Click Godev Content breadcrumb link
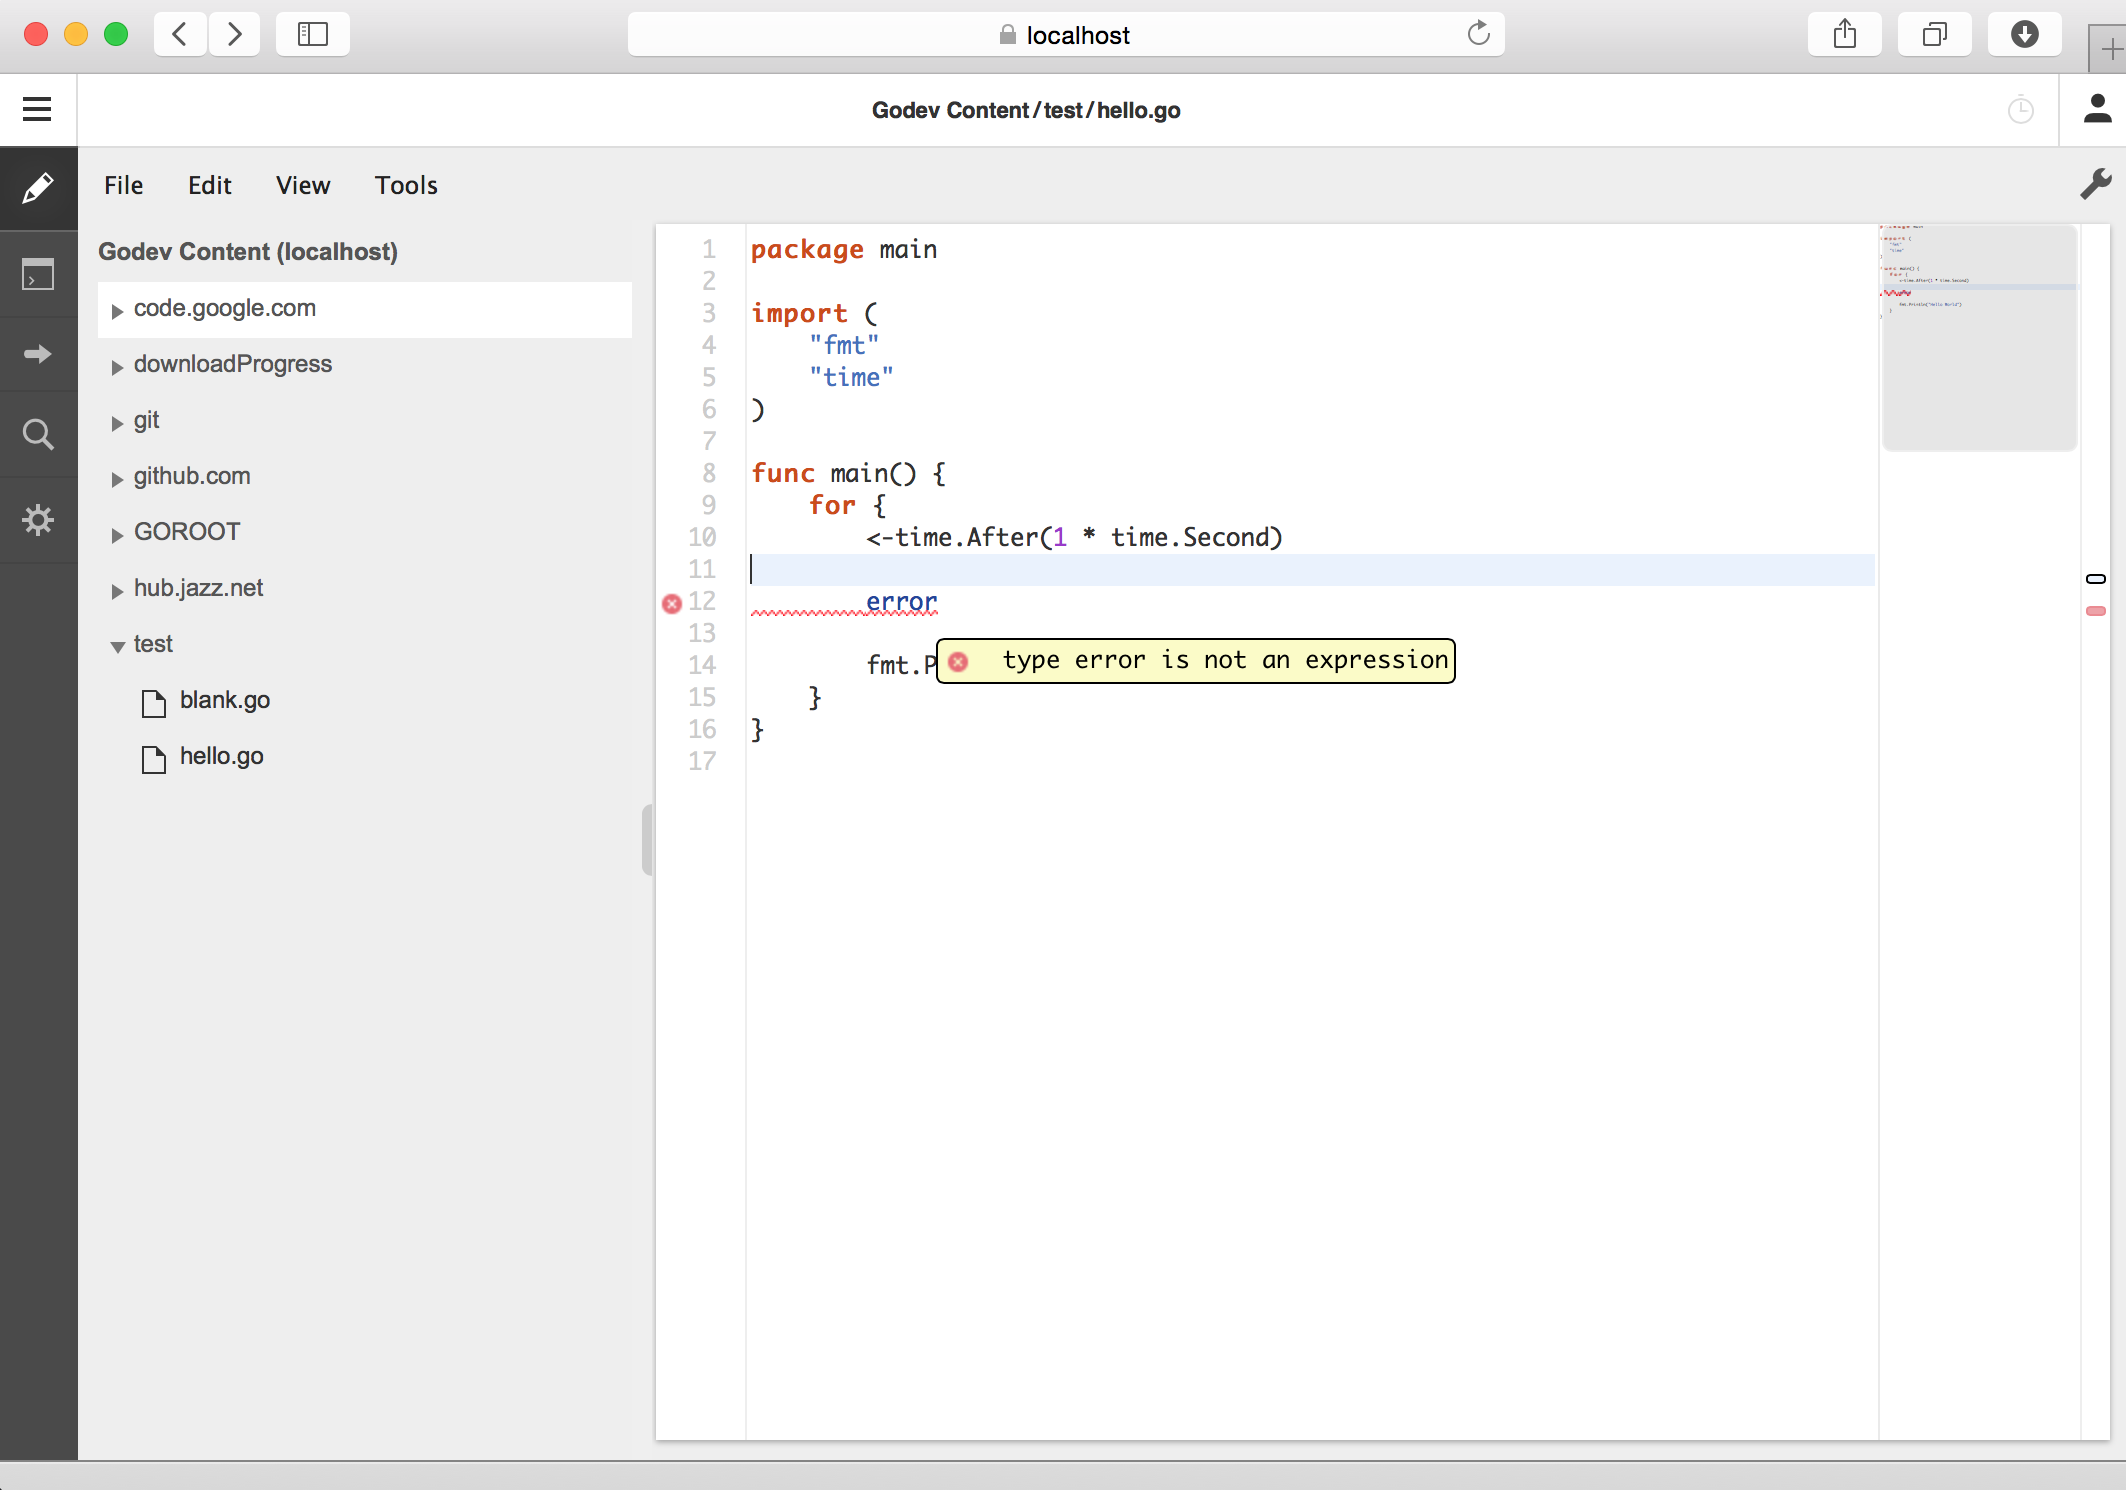 click(949, 110)
